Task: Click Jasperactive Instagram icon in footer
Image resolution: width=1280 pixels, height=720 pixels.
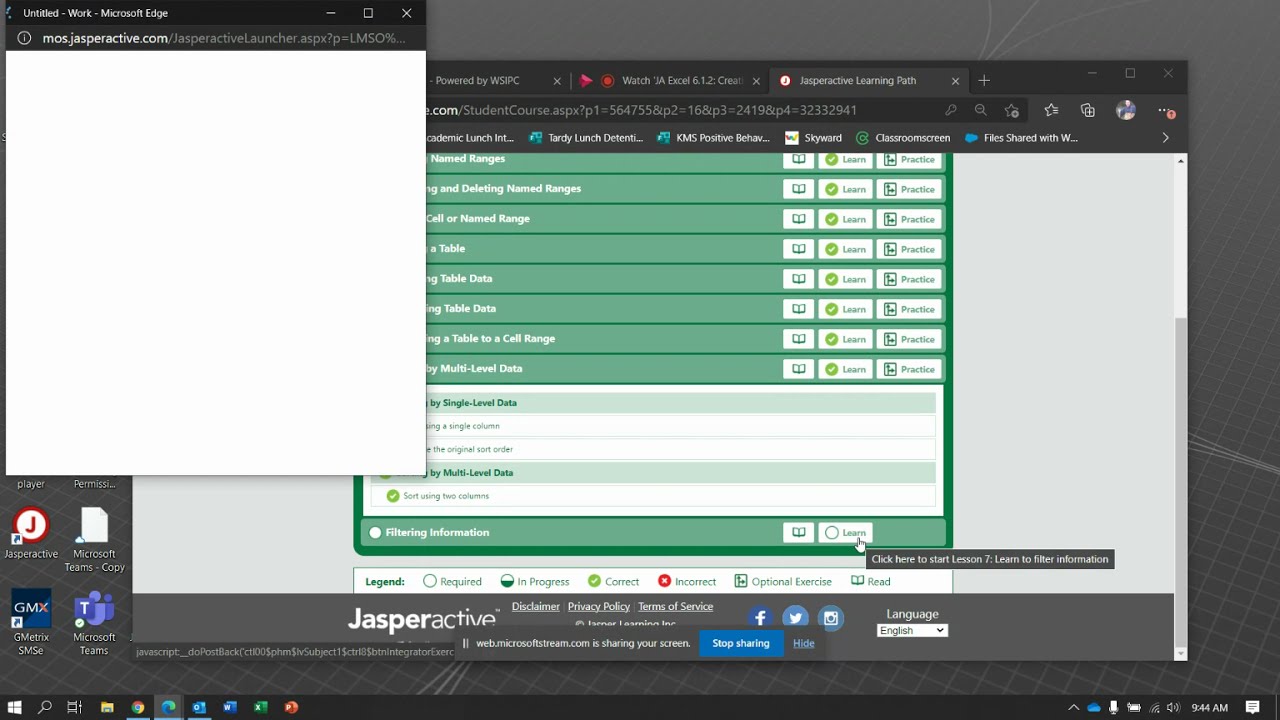Action: (x=830, y=618)
